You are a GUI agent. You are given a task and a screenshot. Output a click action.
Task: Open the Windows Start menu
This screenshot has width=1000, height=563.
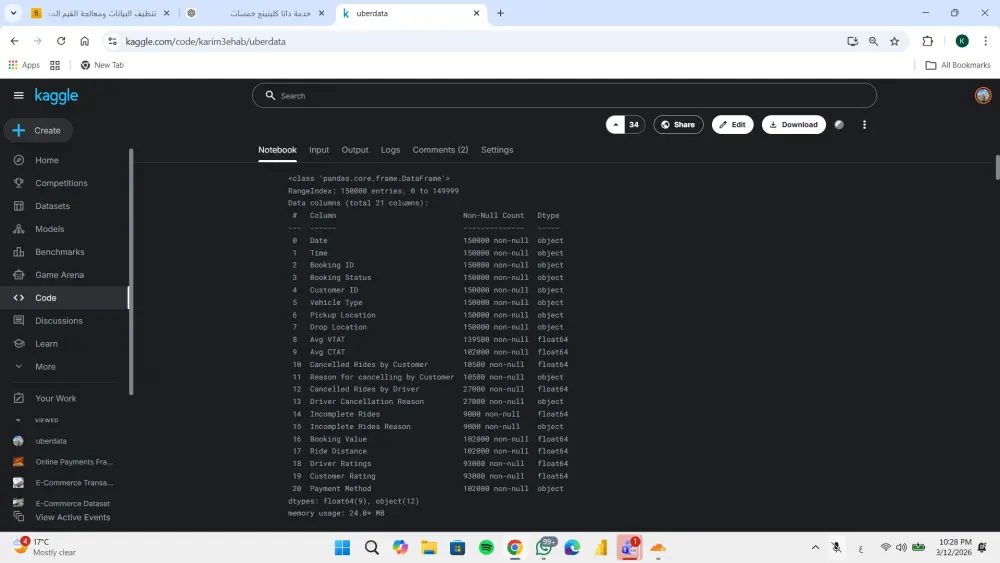342,548
